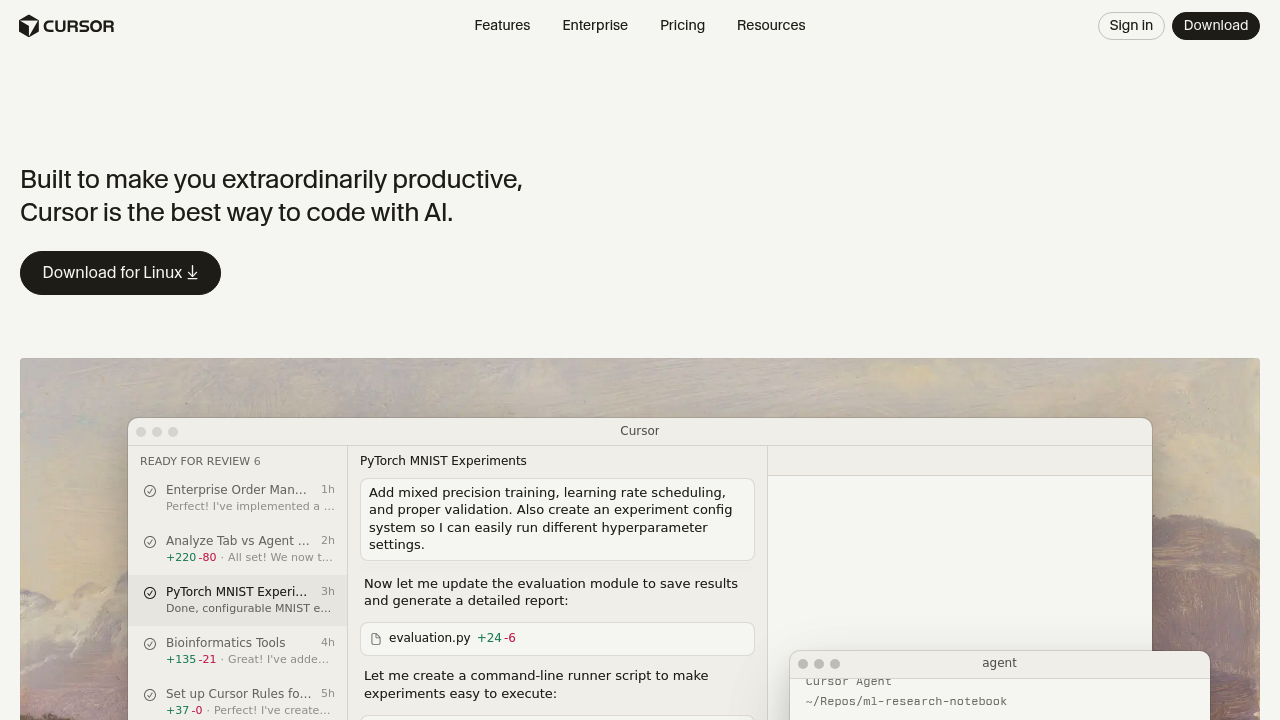Click the Download for Linux button

(x=120, y=273)
